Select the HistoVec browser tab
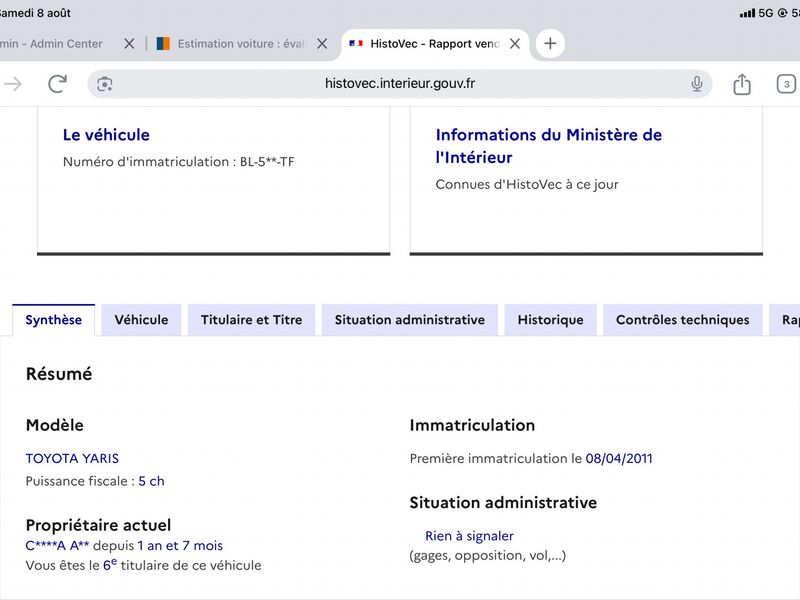 click(x=434, y=44)
